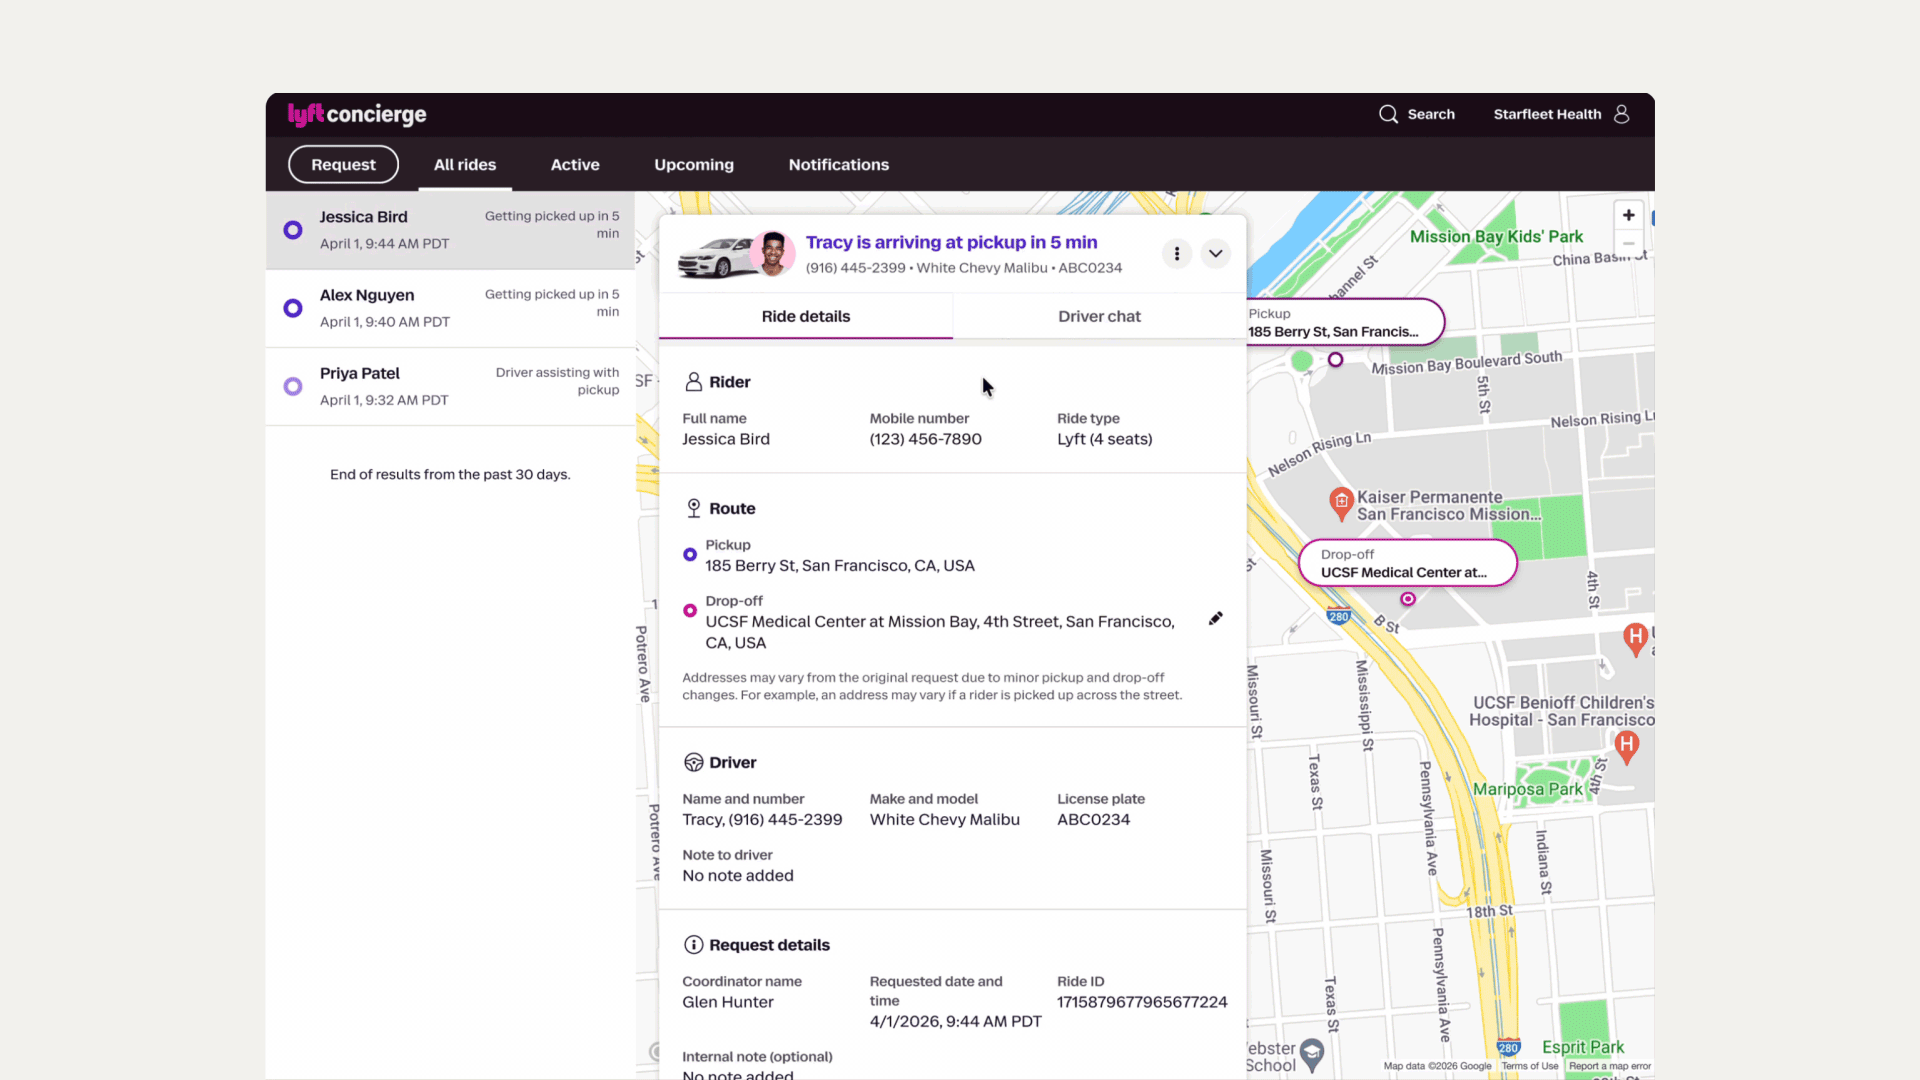Edit drop-off address with pencil icon
This screenshot has height=1080, width=1920.
[1215, 619]
